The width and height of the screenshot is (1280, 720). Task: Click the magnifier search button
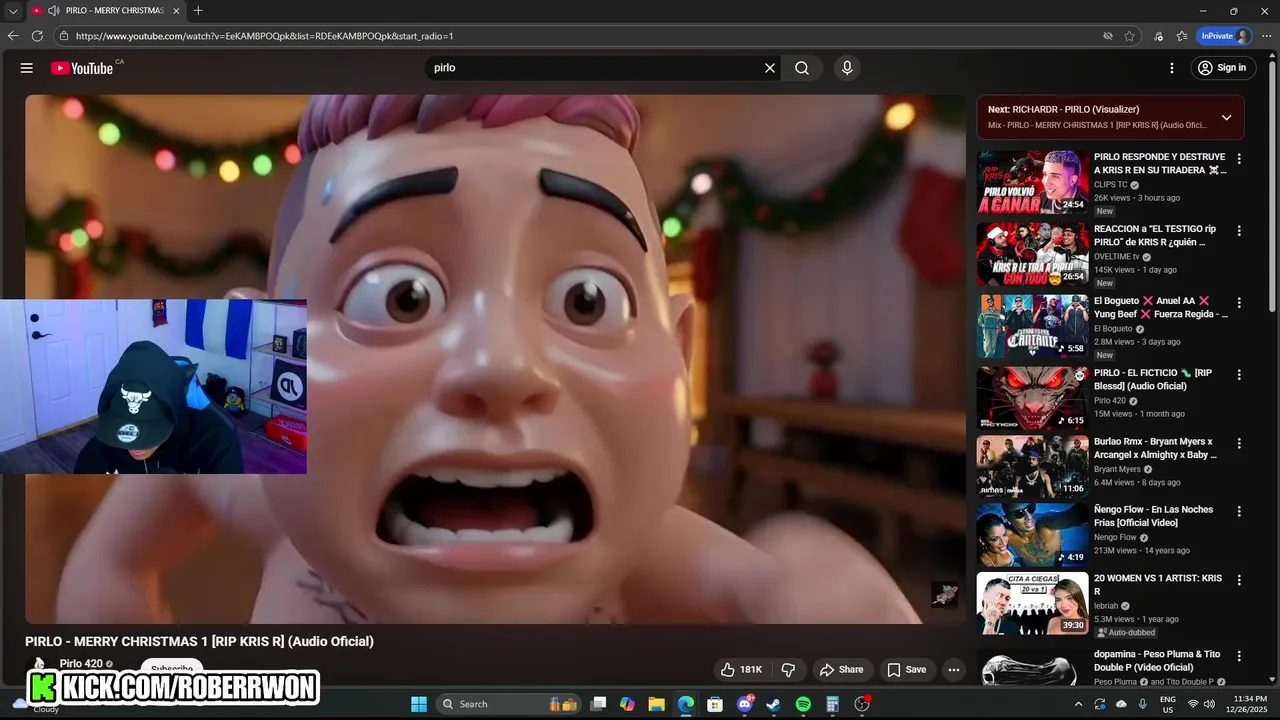pyautogui.click(x=802, y=68)
